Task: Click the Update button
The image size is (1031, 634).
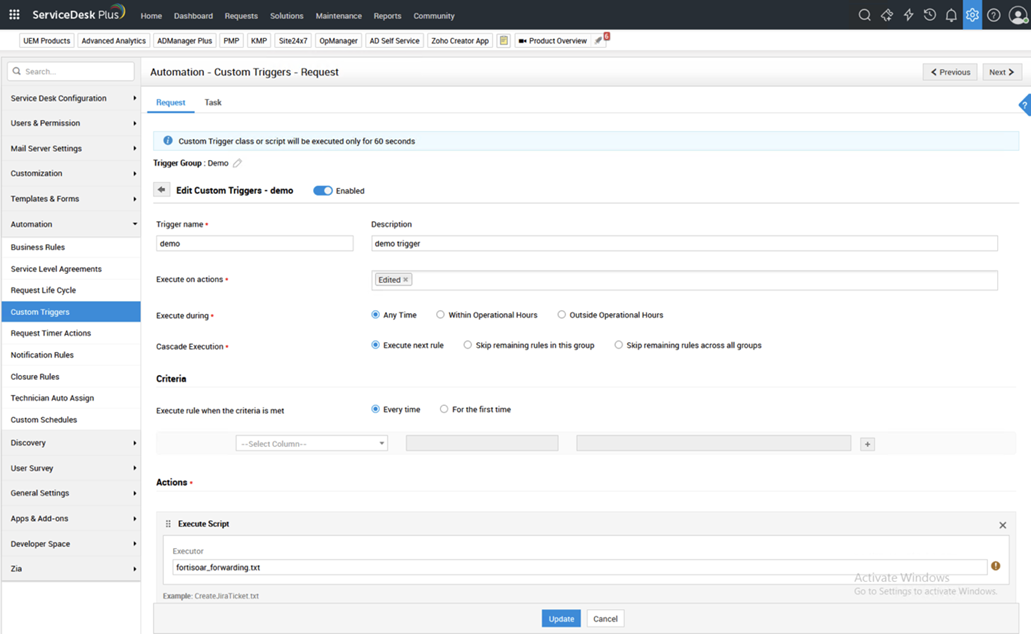Action: [561, 618]
